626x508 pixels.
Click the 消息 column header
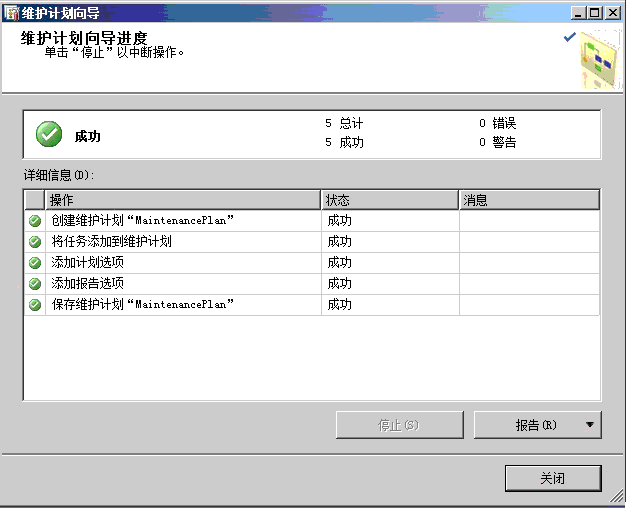[528, 200]
